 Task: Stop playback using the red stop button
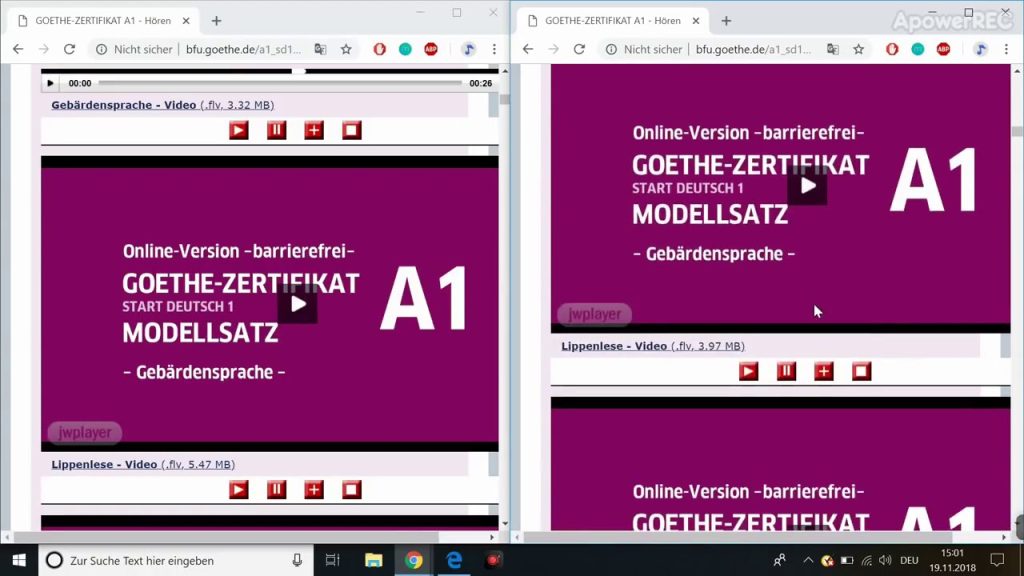tap(351, 489)
